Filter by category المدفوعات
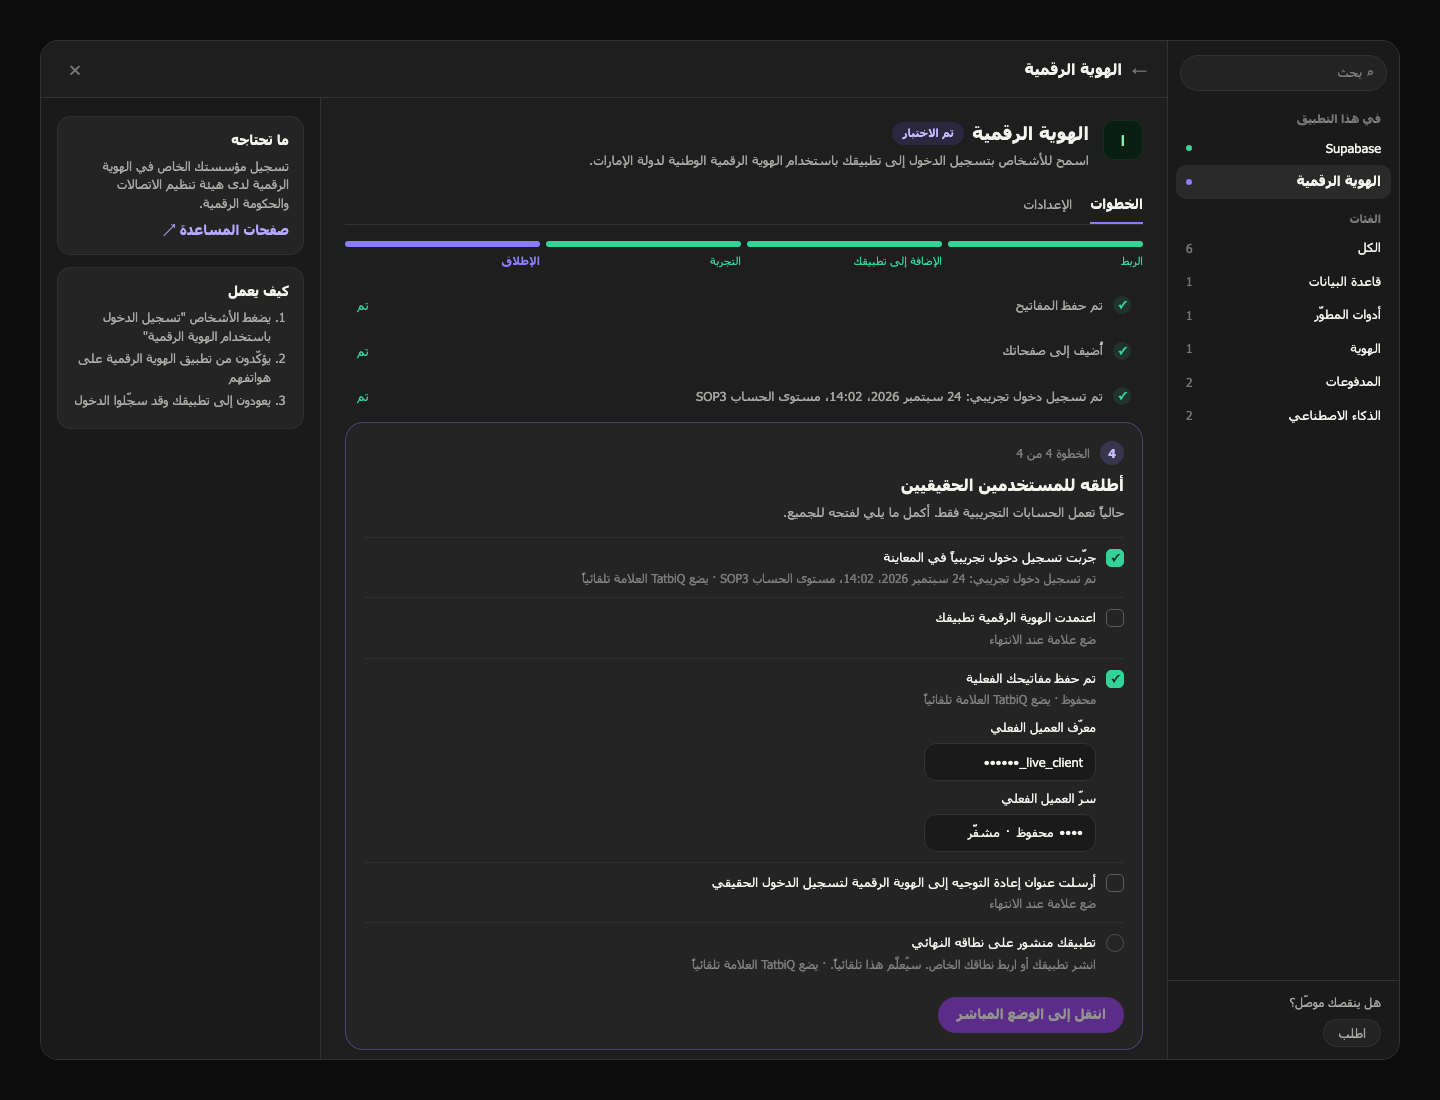This screenshot has width=1440, height=1100. [x=1283, y=382]
